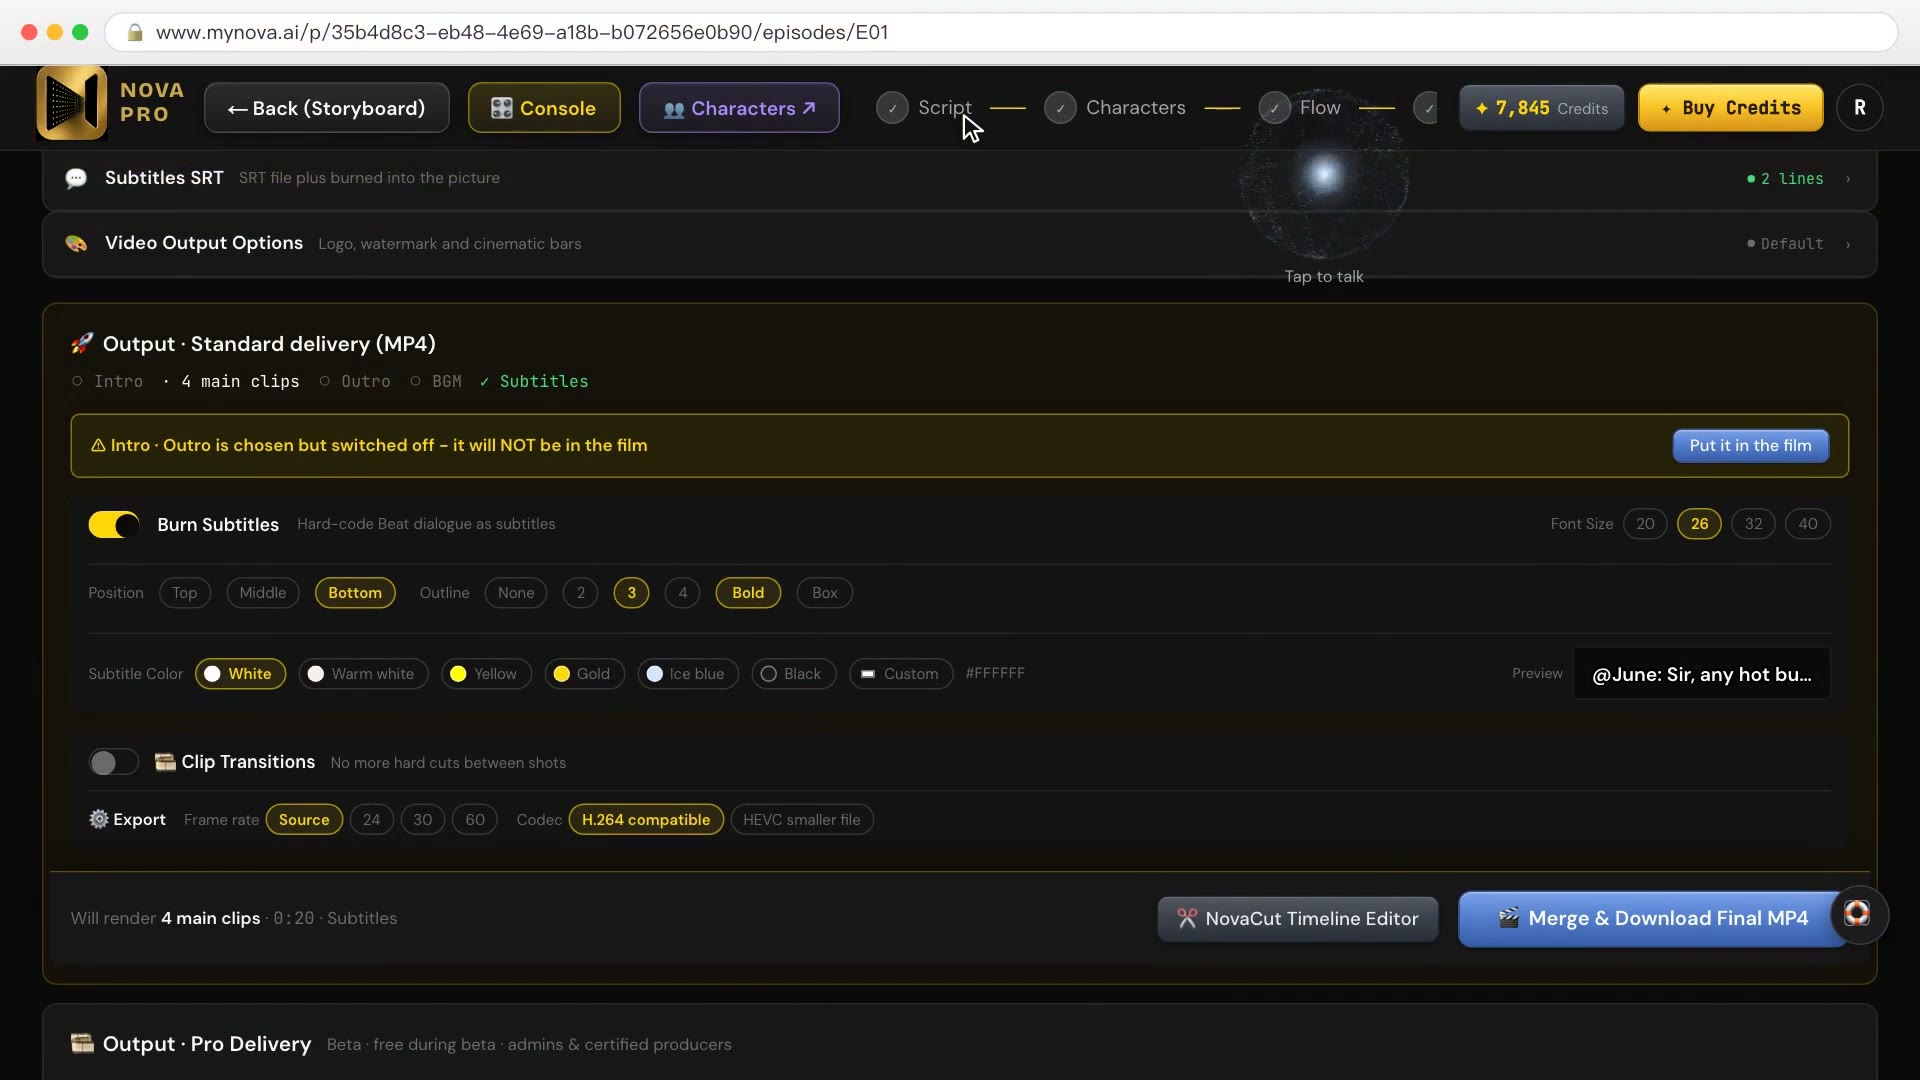The height and width of the screenshot is (1080, 1920).
Task: Click the Flow step checkmark icon
Action: (x=1274, y=108)
